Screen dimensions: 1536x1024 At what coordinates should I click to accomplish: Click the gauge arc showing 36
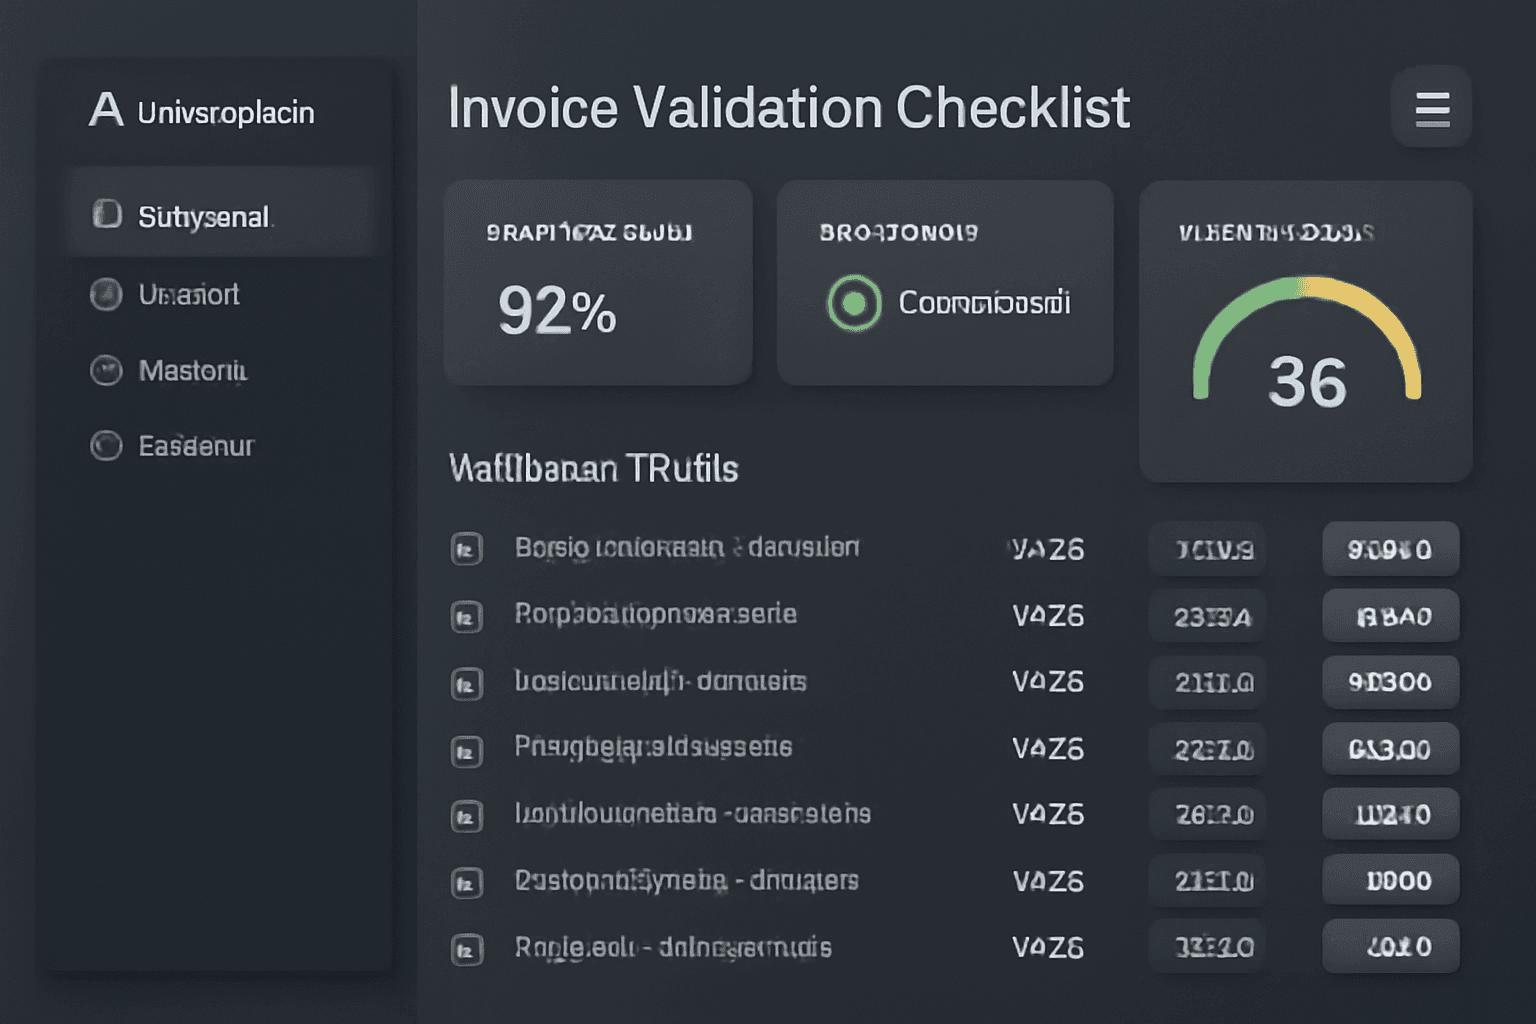1306,338
